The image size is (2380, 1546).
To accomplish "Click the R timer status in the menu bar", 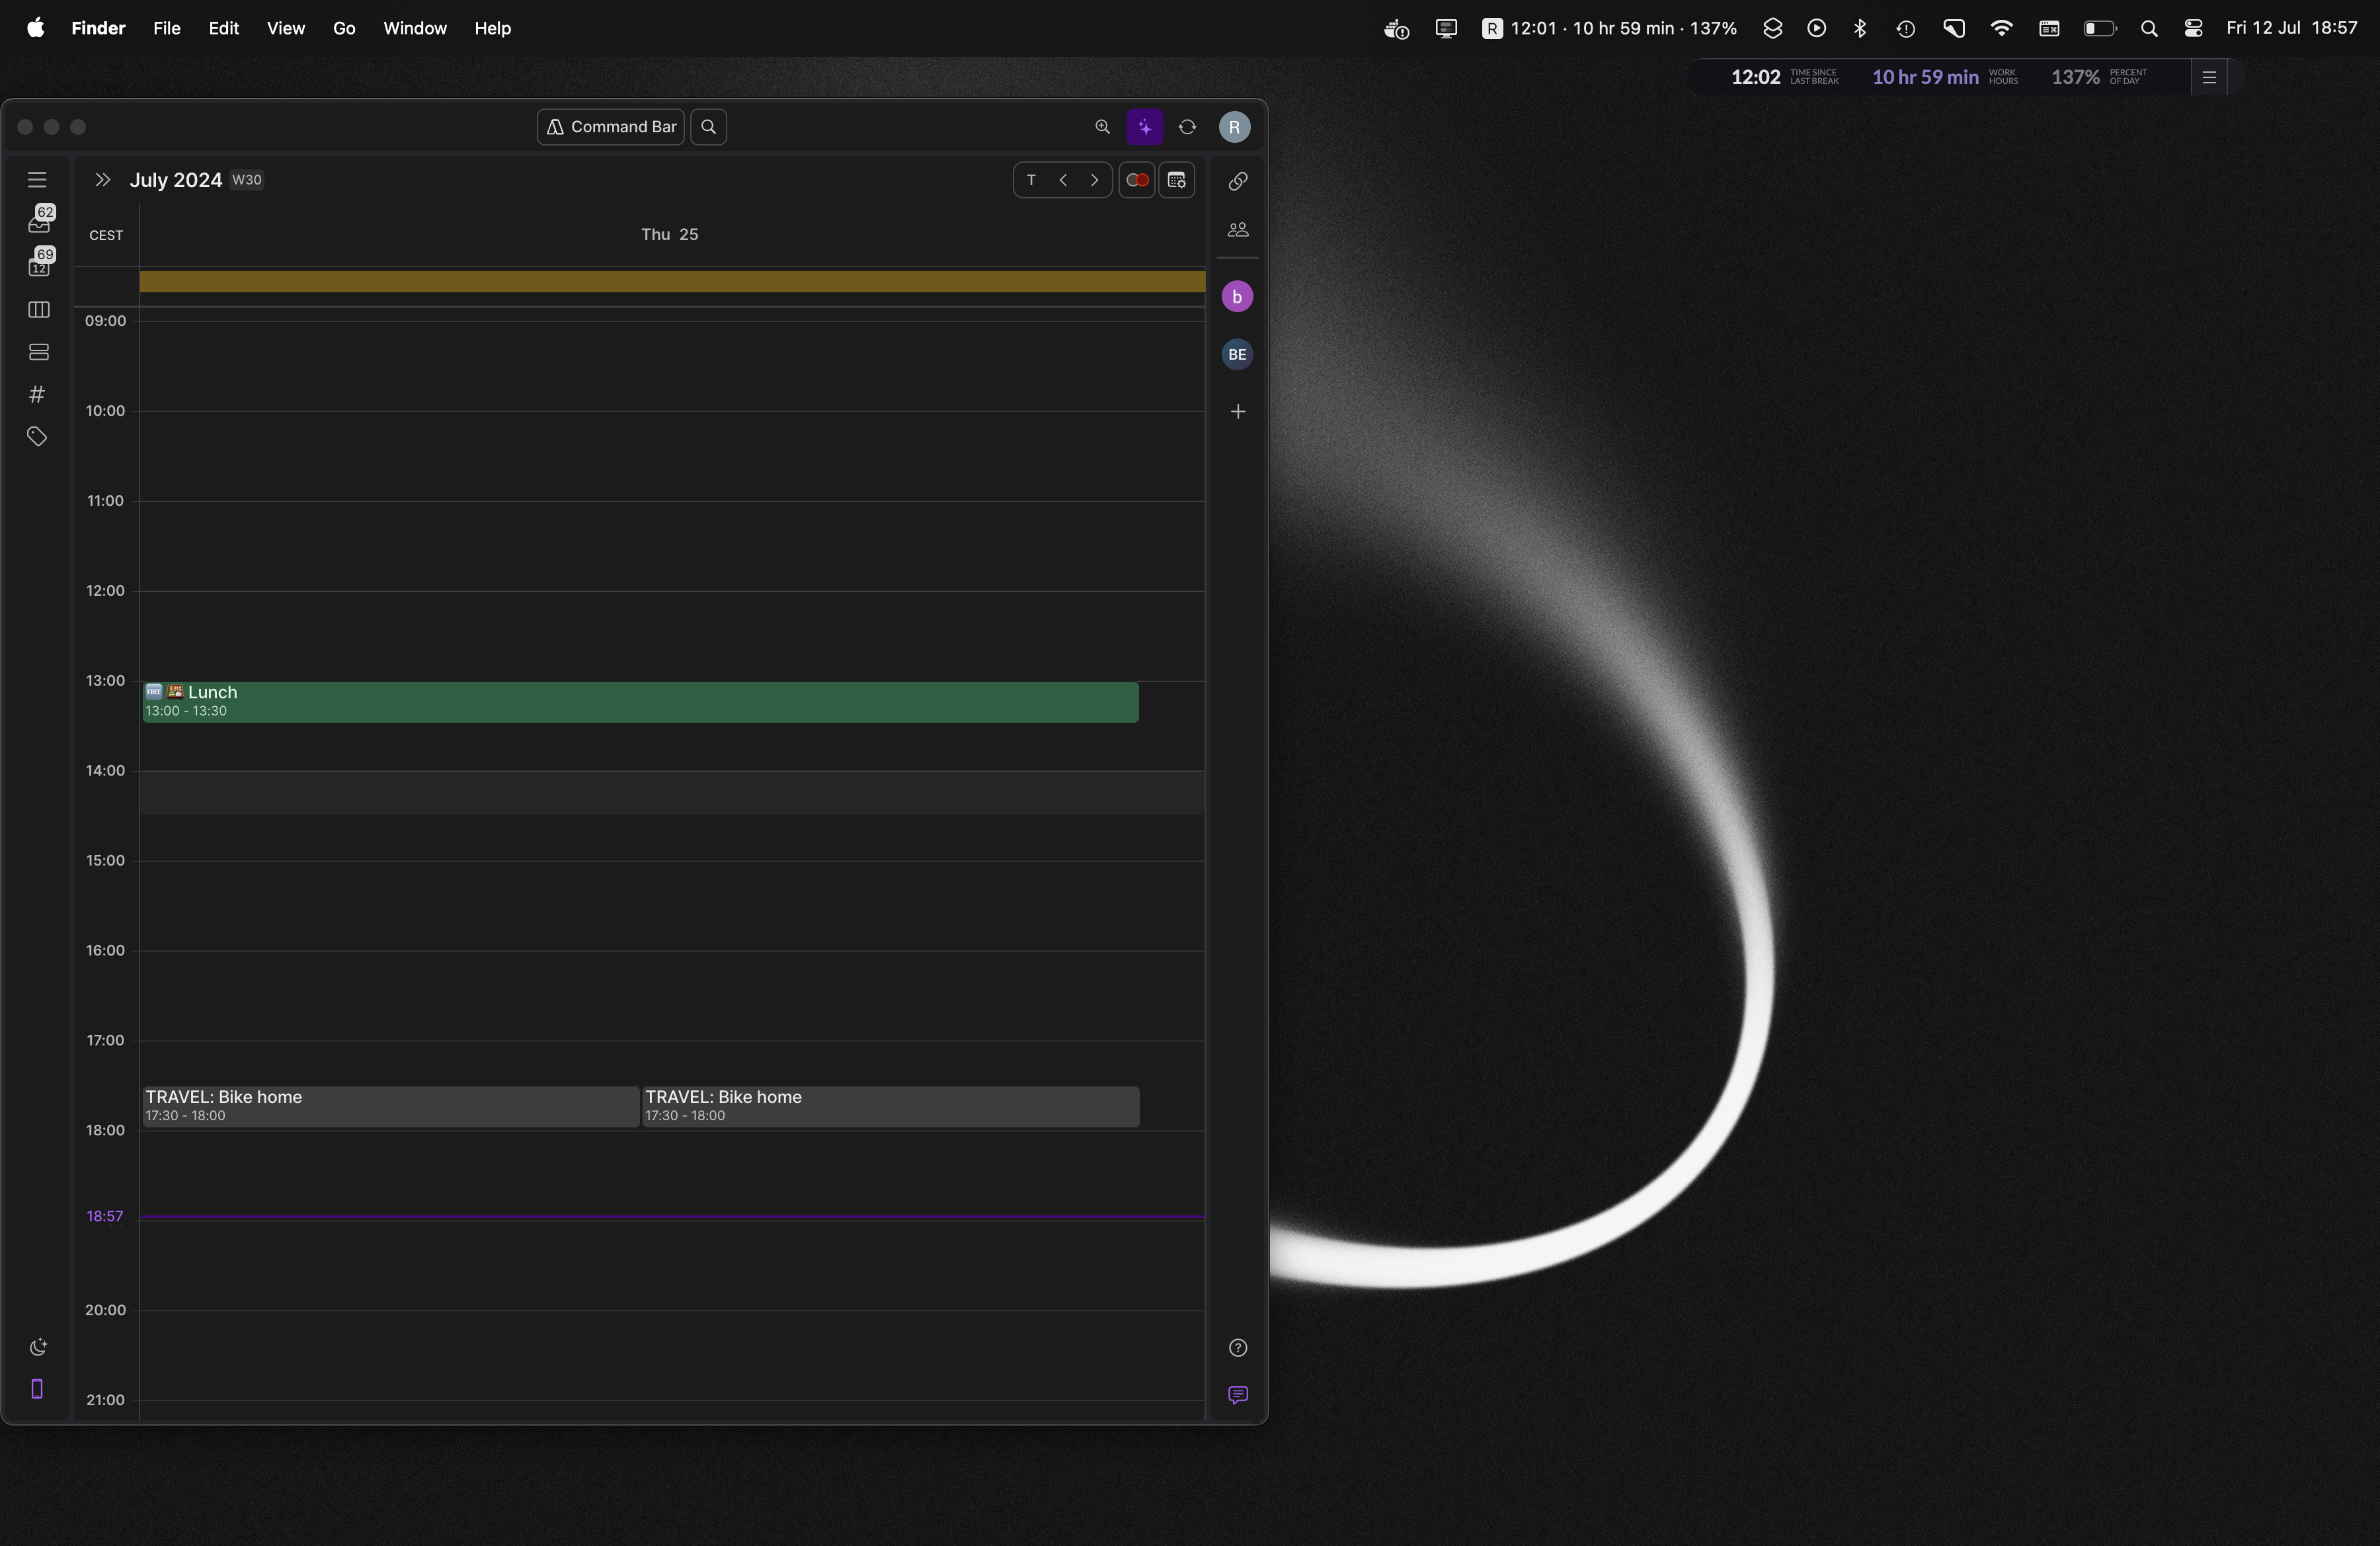I will point(1609,28).
